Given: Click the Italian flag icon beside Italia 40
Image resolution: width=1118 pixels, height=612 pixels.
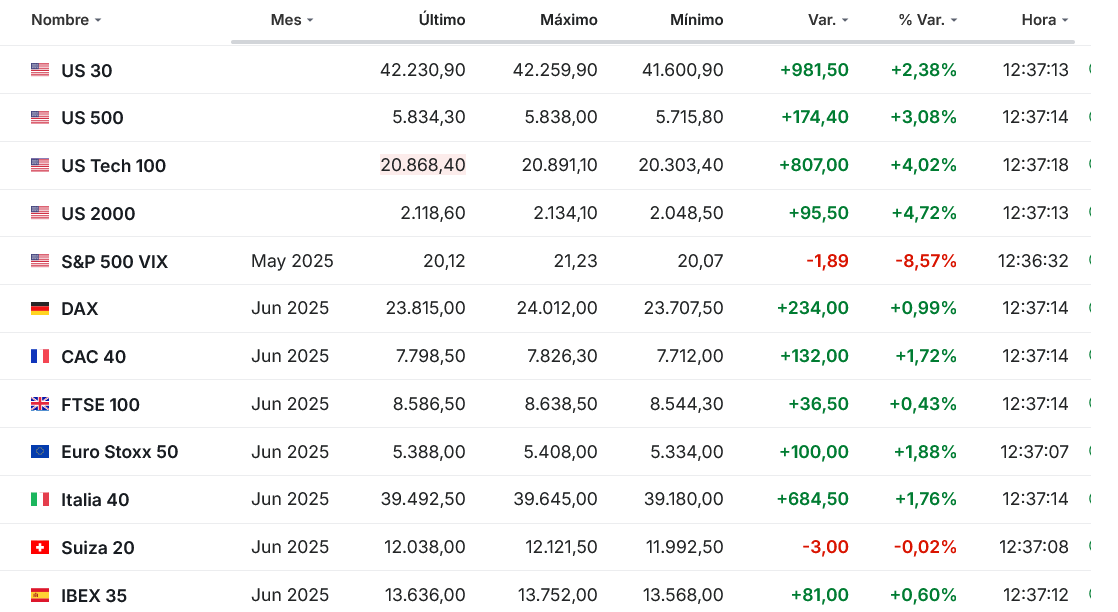Looking at the screenshot, I should coord(40,499).
